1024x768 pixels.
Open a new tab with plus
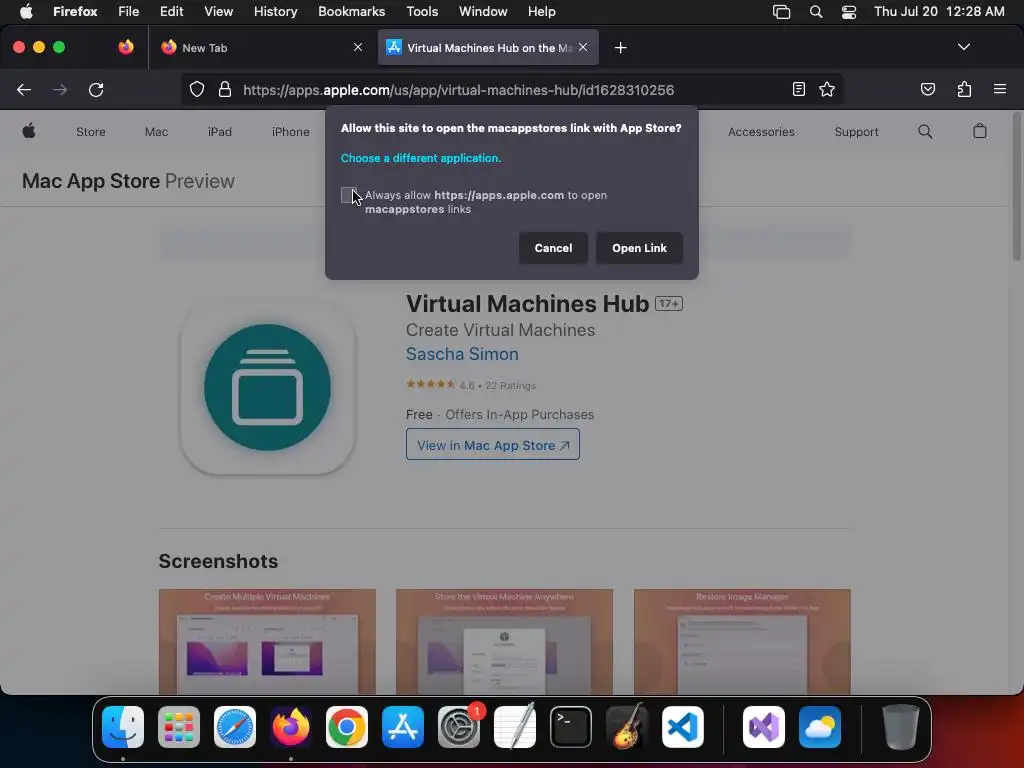click(x=620, y=48)
